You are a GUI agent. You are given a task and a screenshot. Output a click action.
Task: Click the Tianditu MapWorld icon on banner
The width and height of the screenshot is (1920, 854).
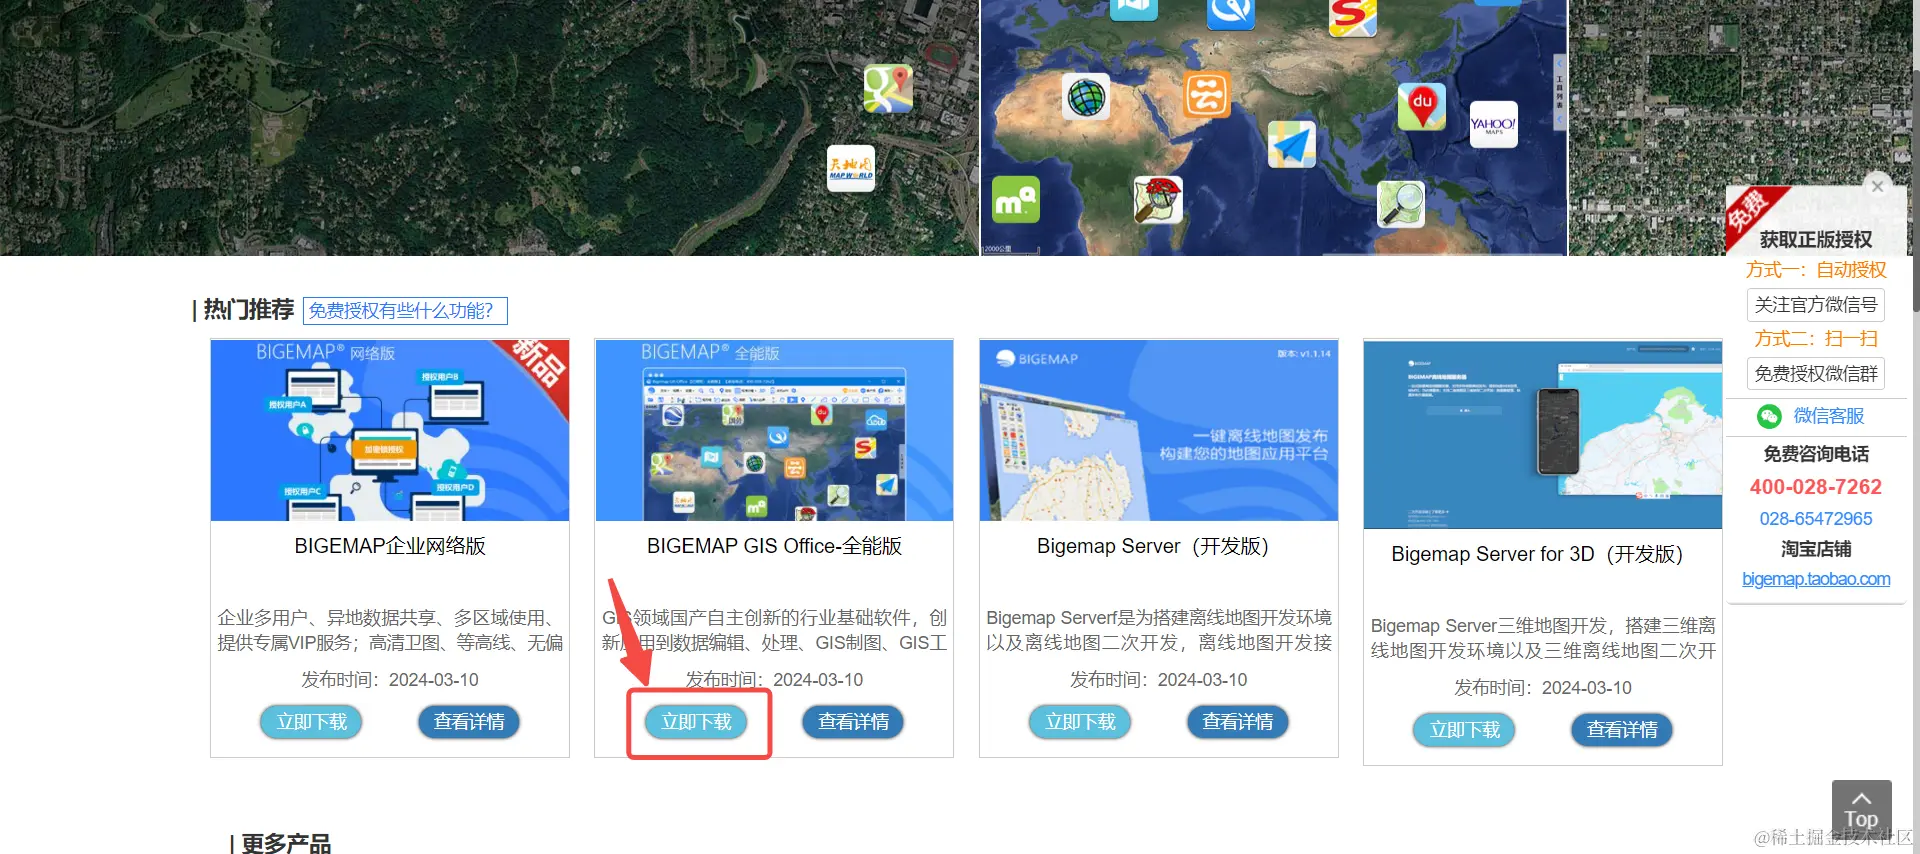pyautogui.click(x=851, y=168)
